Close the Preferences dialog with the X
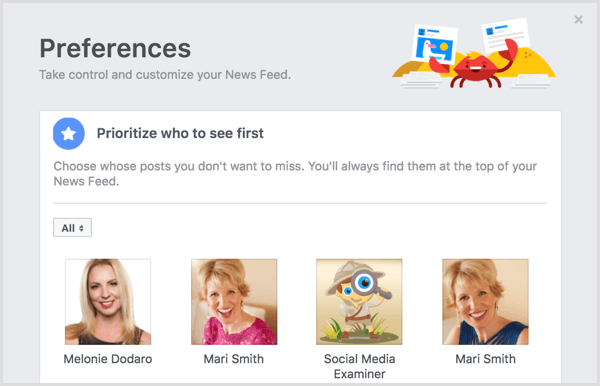Screen dimensions: 600x386 [x=578, y=20]
